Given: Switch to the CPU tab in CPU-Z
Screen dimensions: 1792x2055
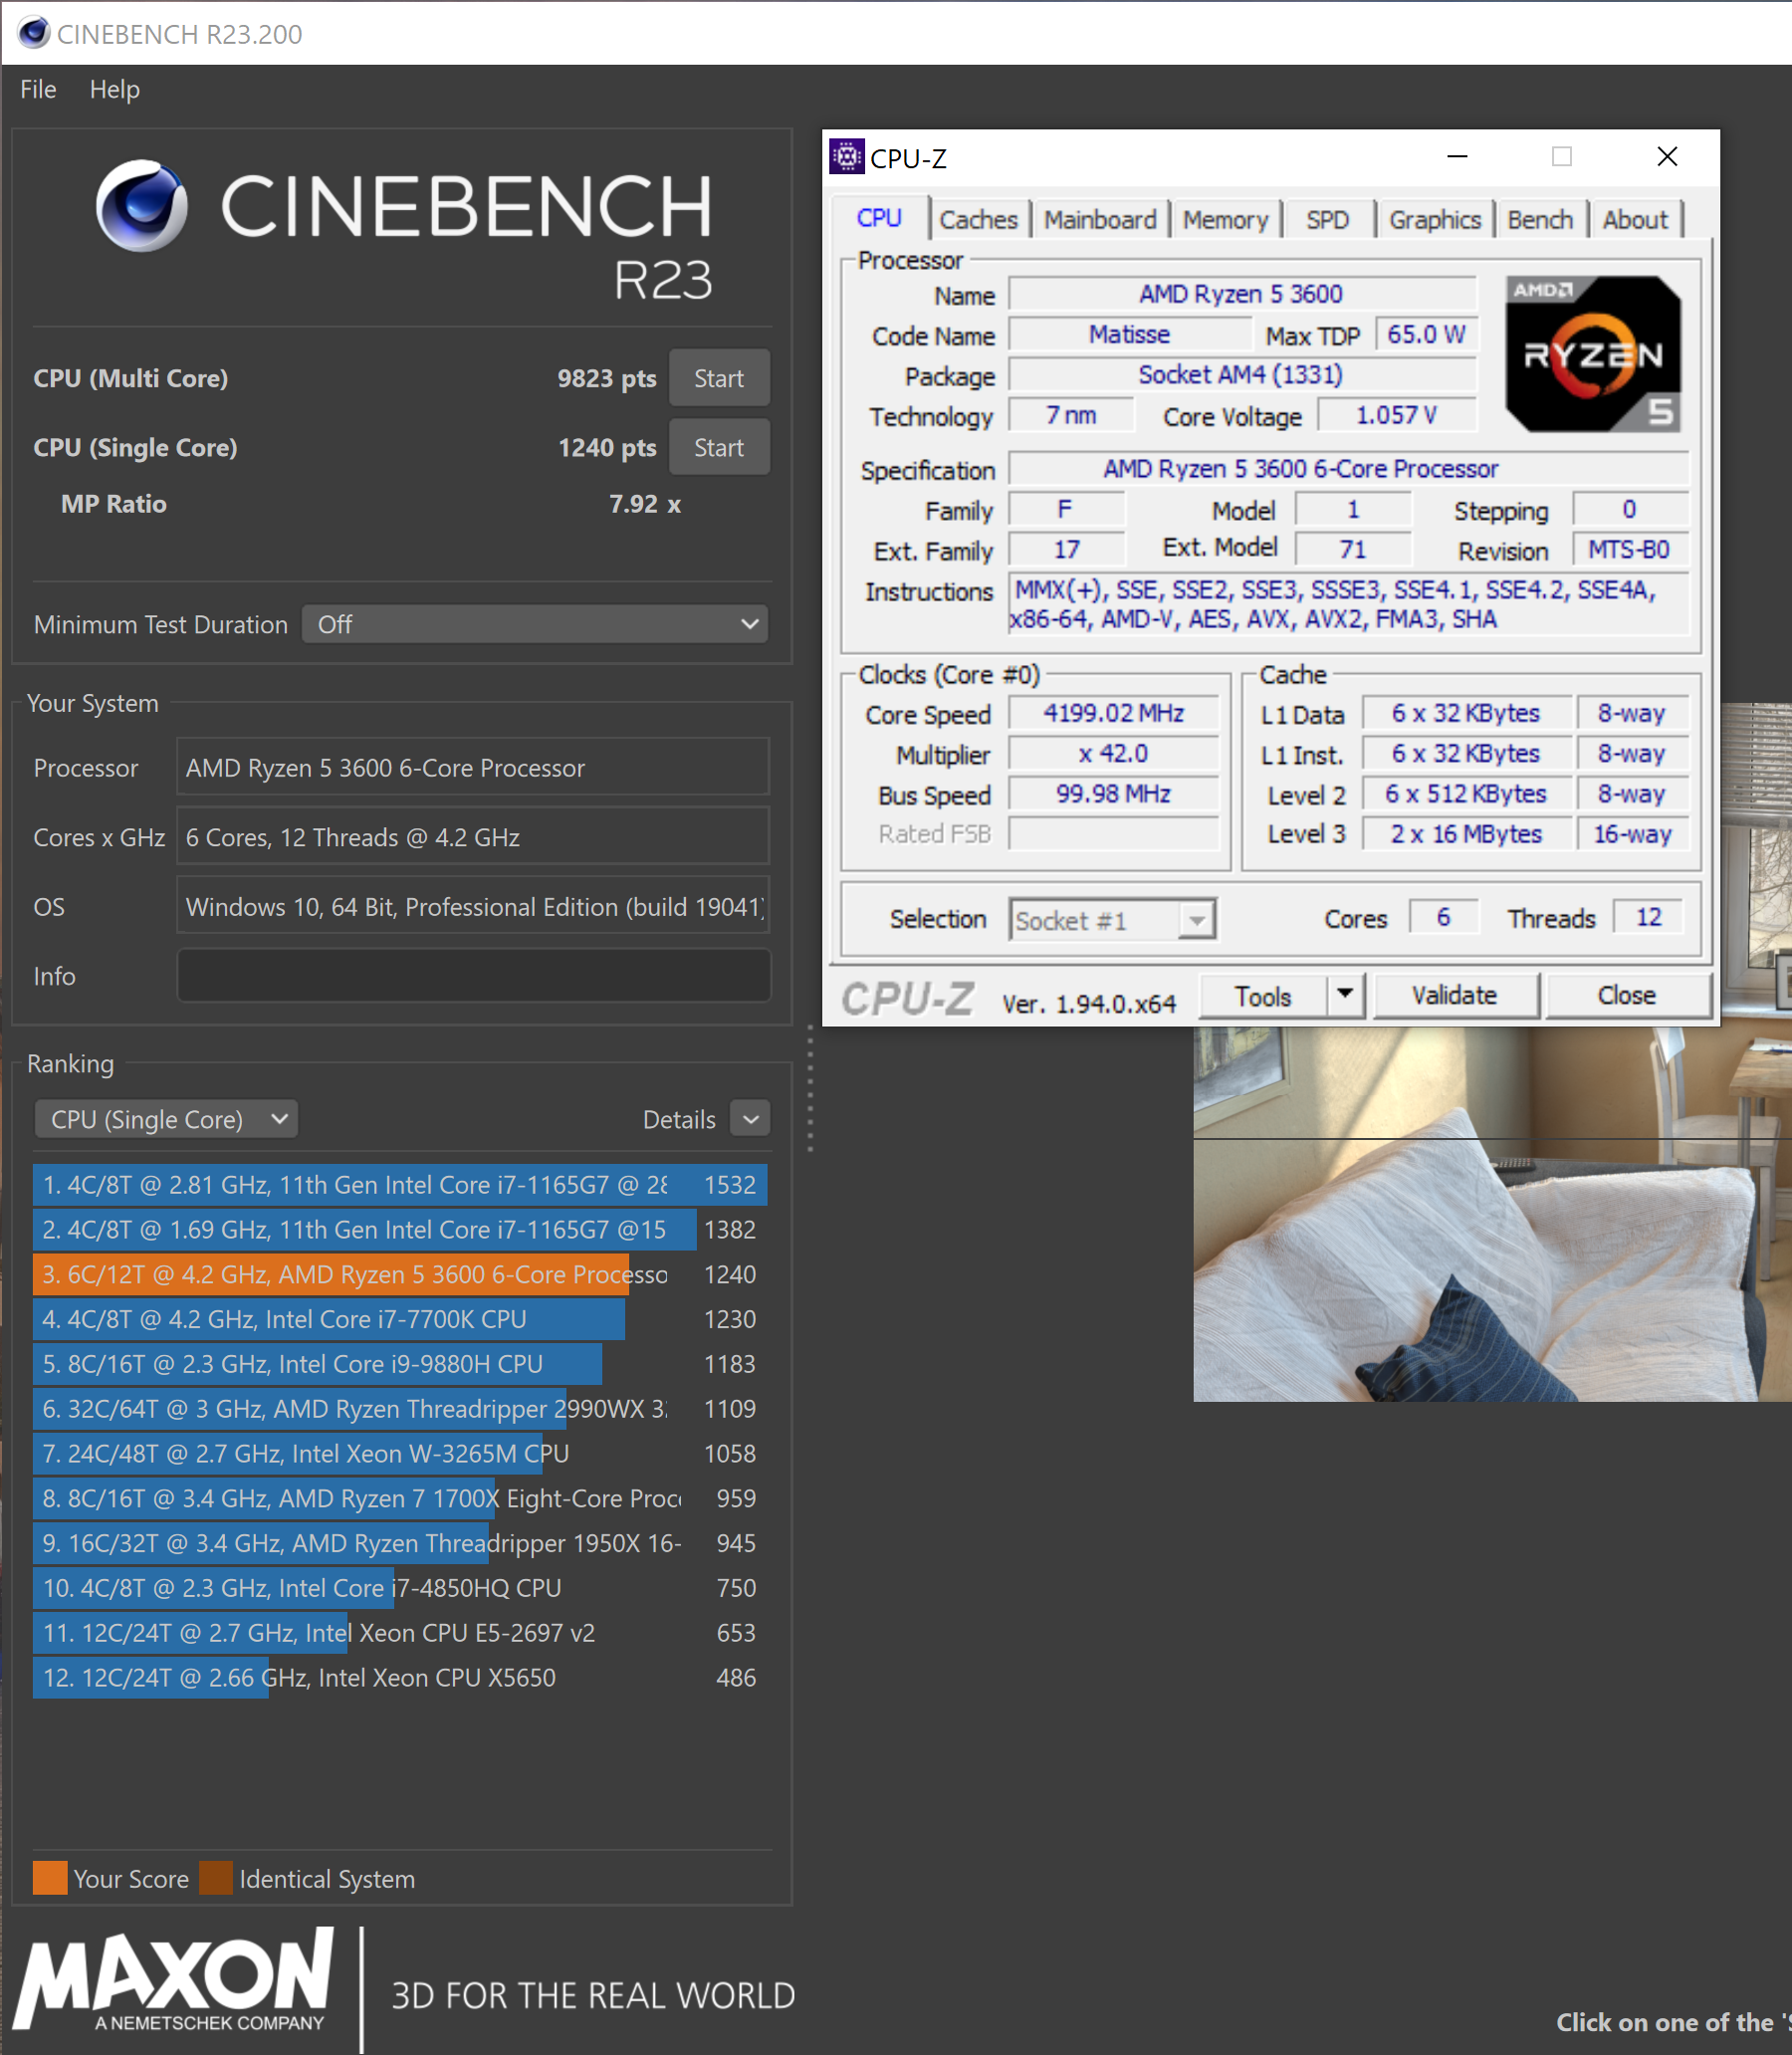Looking at the screenshot, I should point(880,218).
